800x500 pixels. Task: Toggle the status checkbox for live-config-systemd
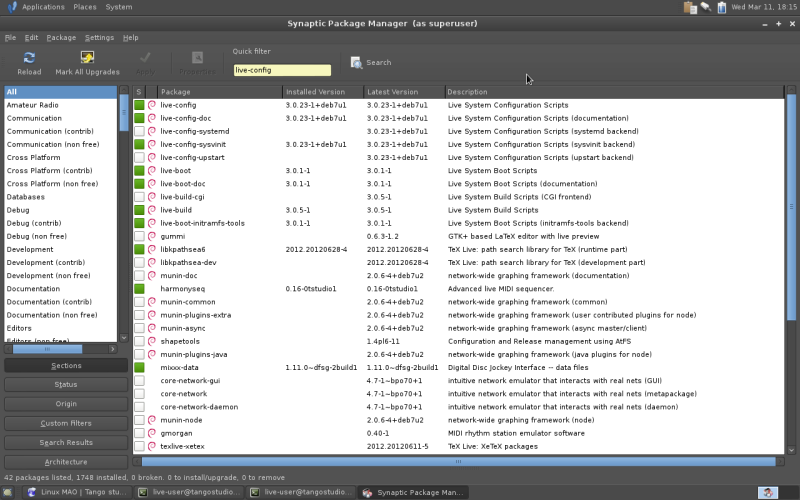pos(139,131)
